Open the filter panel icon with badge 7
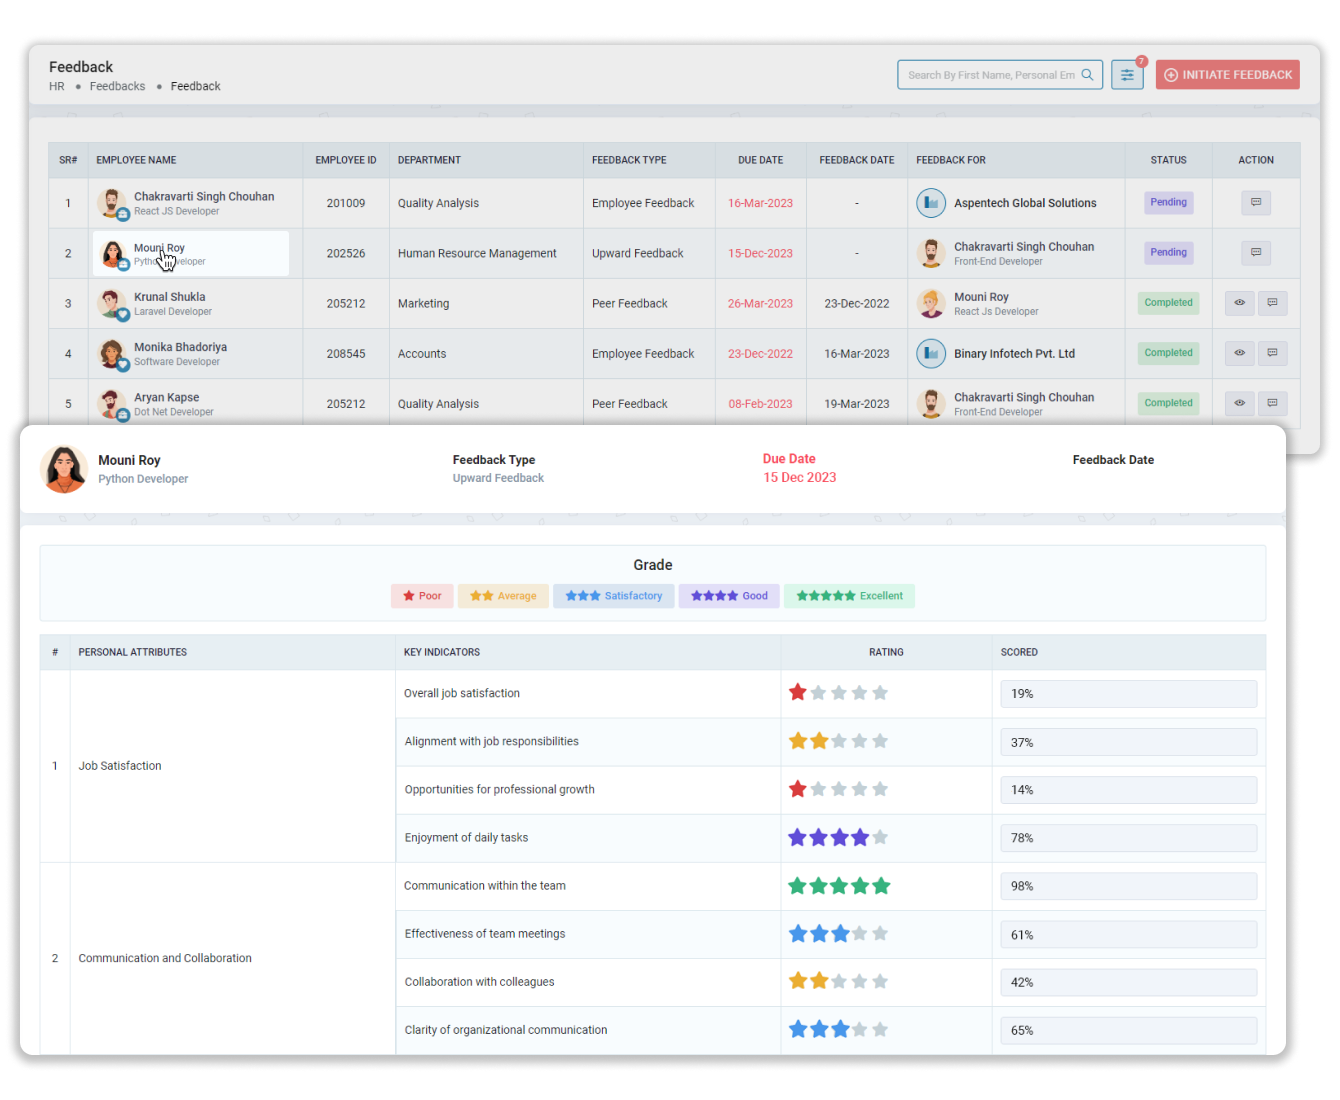 pos(1127,74)
